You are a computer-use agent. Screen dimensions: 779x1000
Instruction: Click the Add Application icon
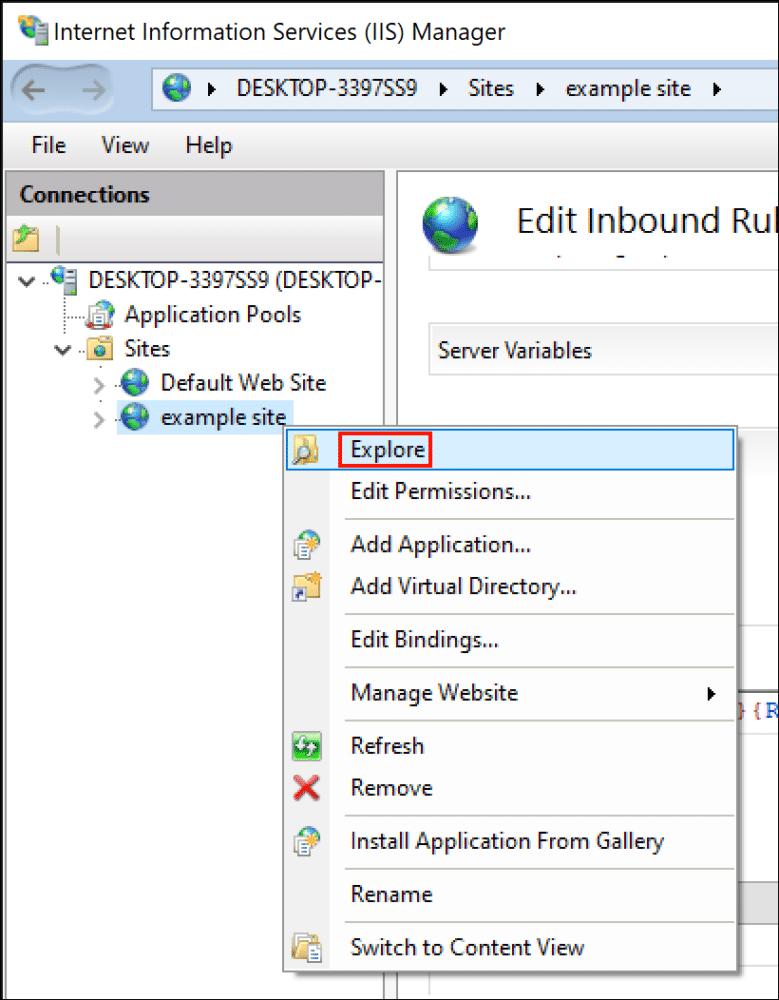point(309,544)
